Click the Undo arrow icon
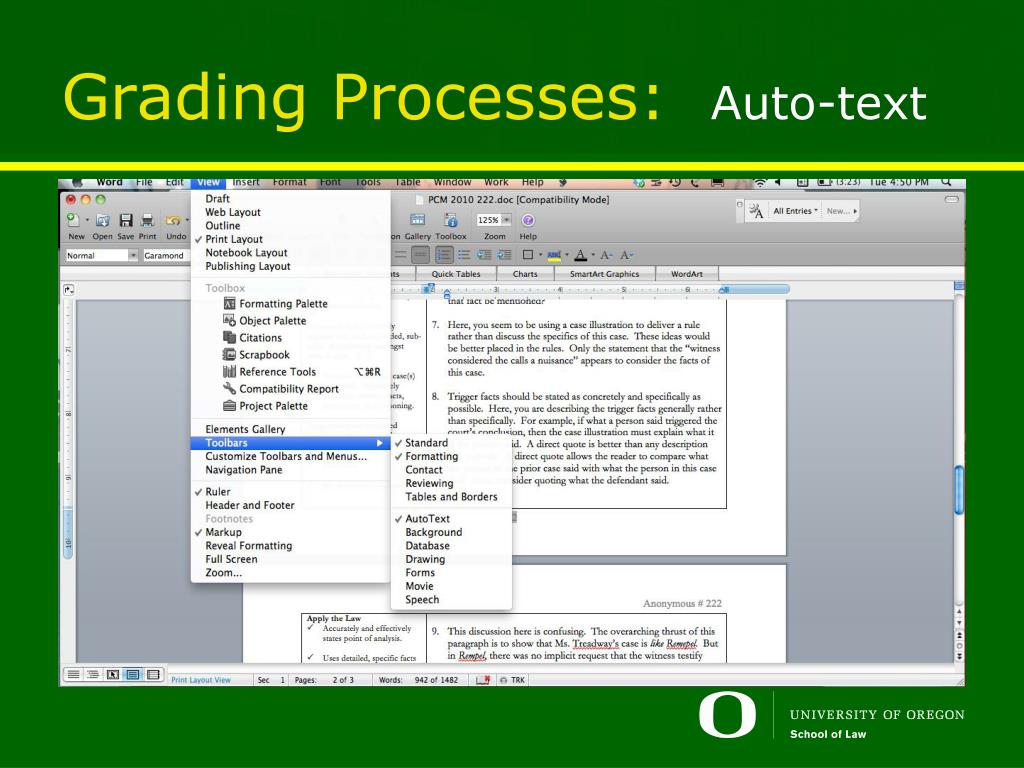 tap(173, 221)
